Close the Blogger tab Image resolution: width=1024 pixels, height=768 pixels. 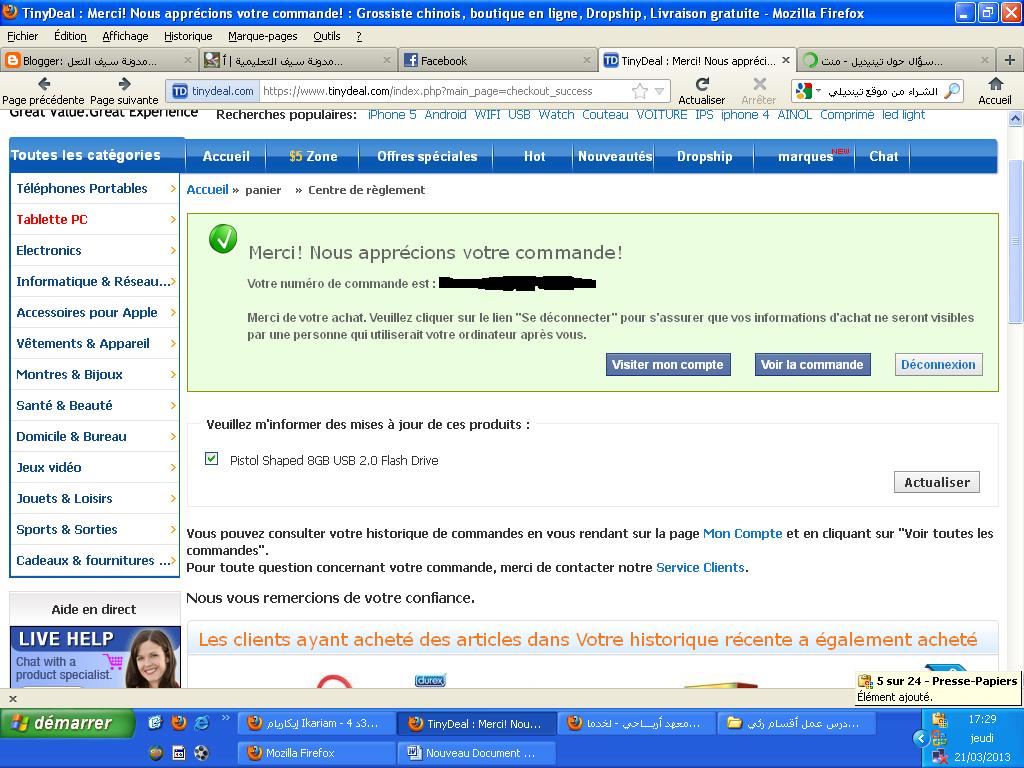pyautogui.click(x=187, y=60)
